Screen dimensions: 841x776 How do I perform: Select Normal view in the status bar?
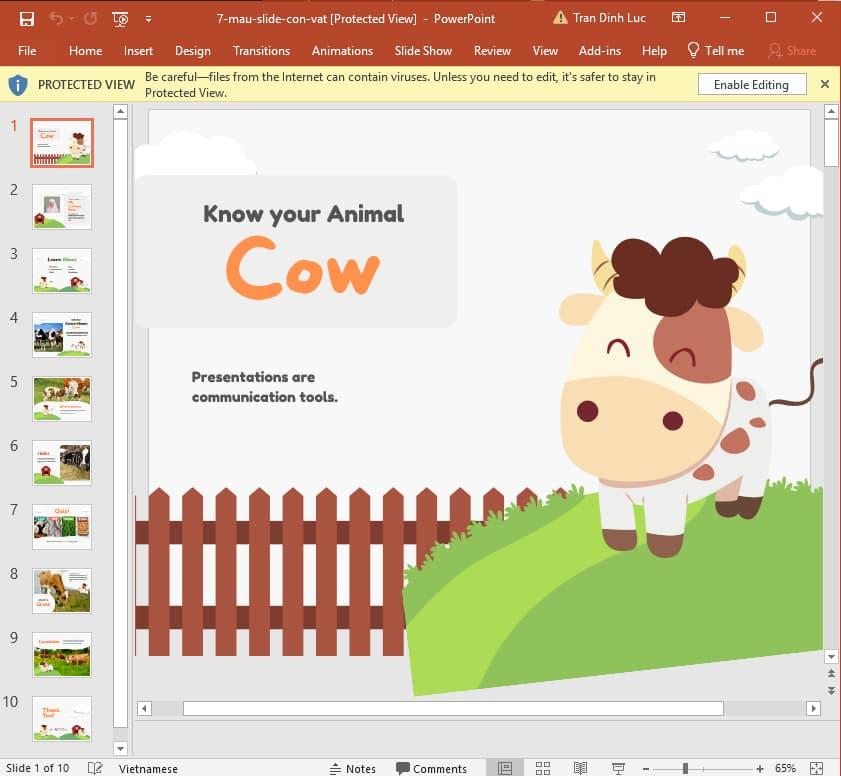pyautogui.click(x=504, y=768)
